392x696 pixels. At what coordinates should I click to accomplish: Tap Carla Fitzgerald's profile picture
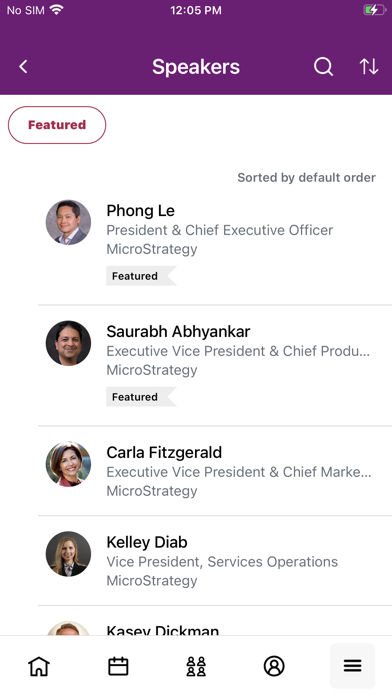click(x=68, y=464)
